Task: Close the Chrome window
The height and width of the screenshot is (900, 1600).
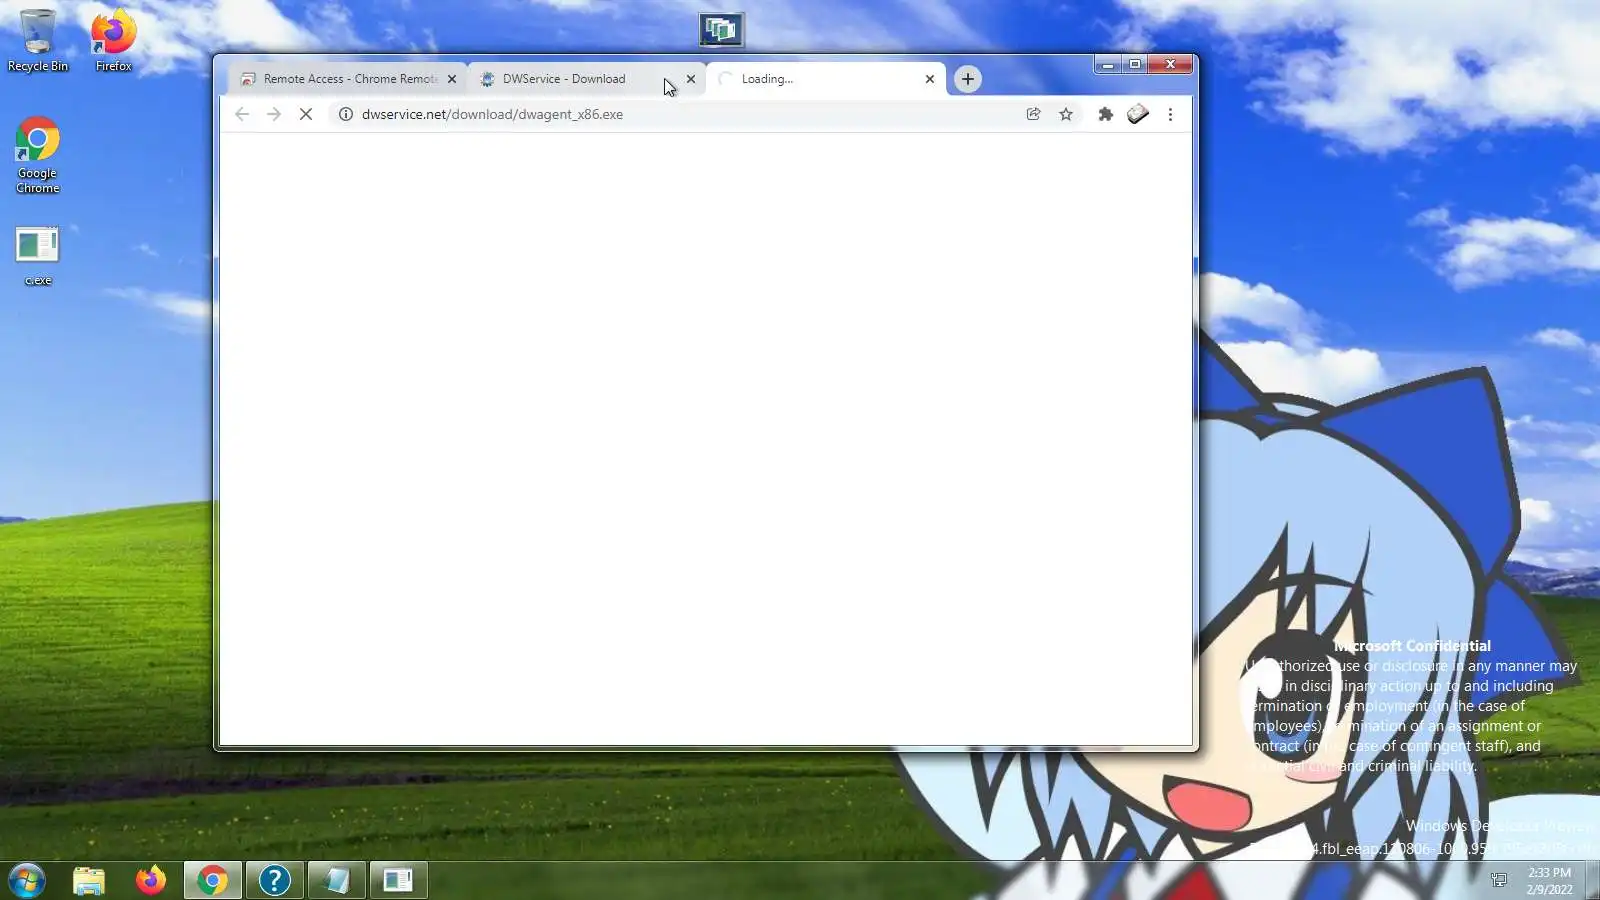Action: tap(1170, 65)
